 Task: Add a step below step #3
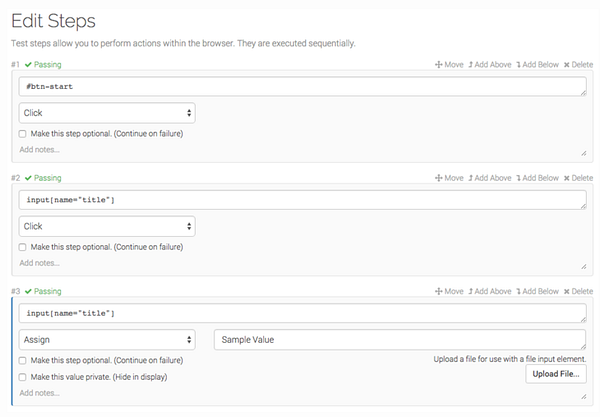click(537, 291)
